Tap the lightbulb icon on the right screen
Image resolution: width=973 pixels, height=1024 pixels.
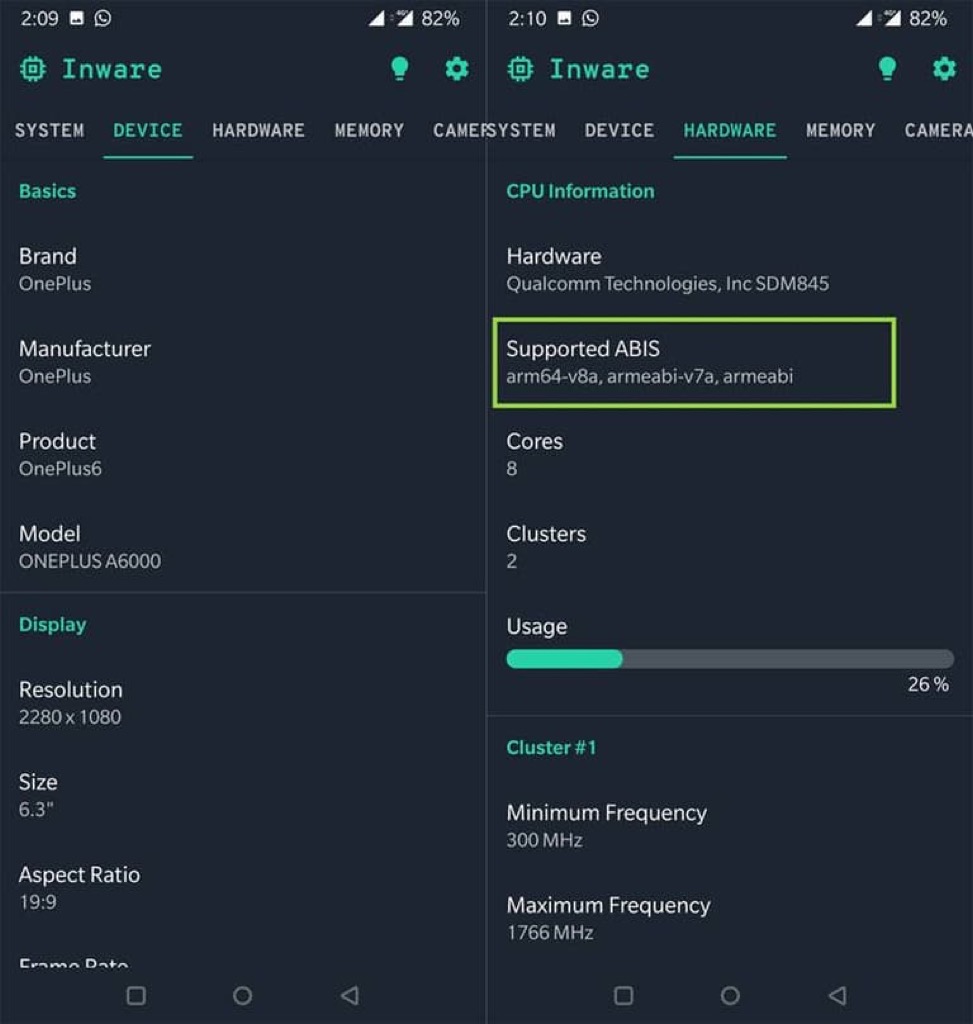[887, 69]
